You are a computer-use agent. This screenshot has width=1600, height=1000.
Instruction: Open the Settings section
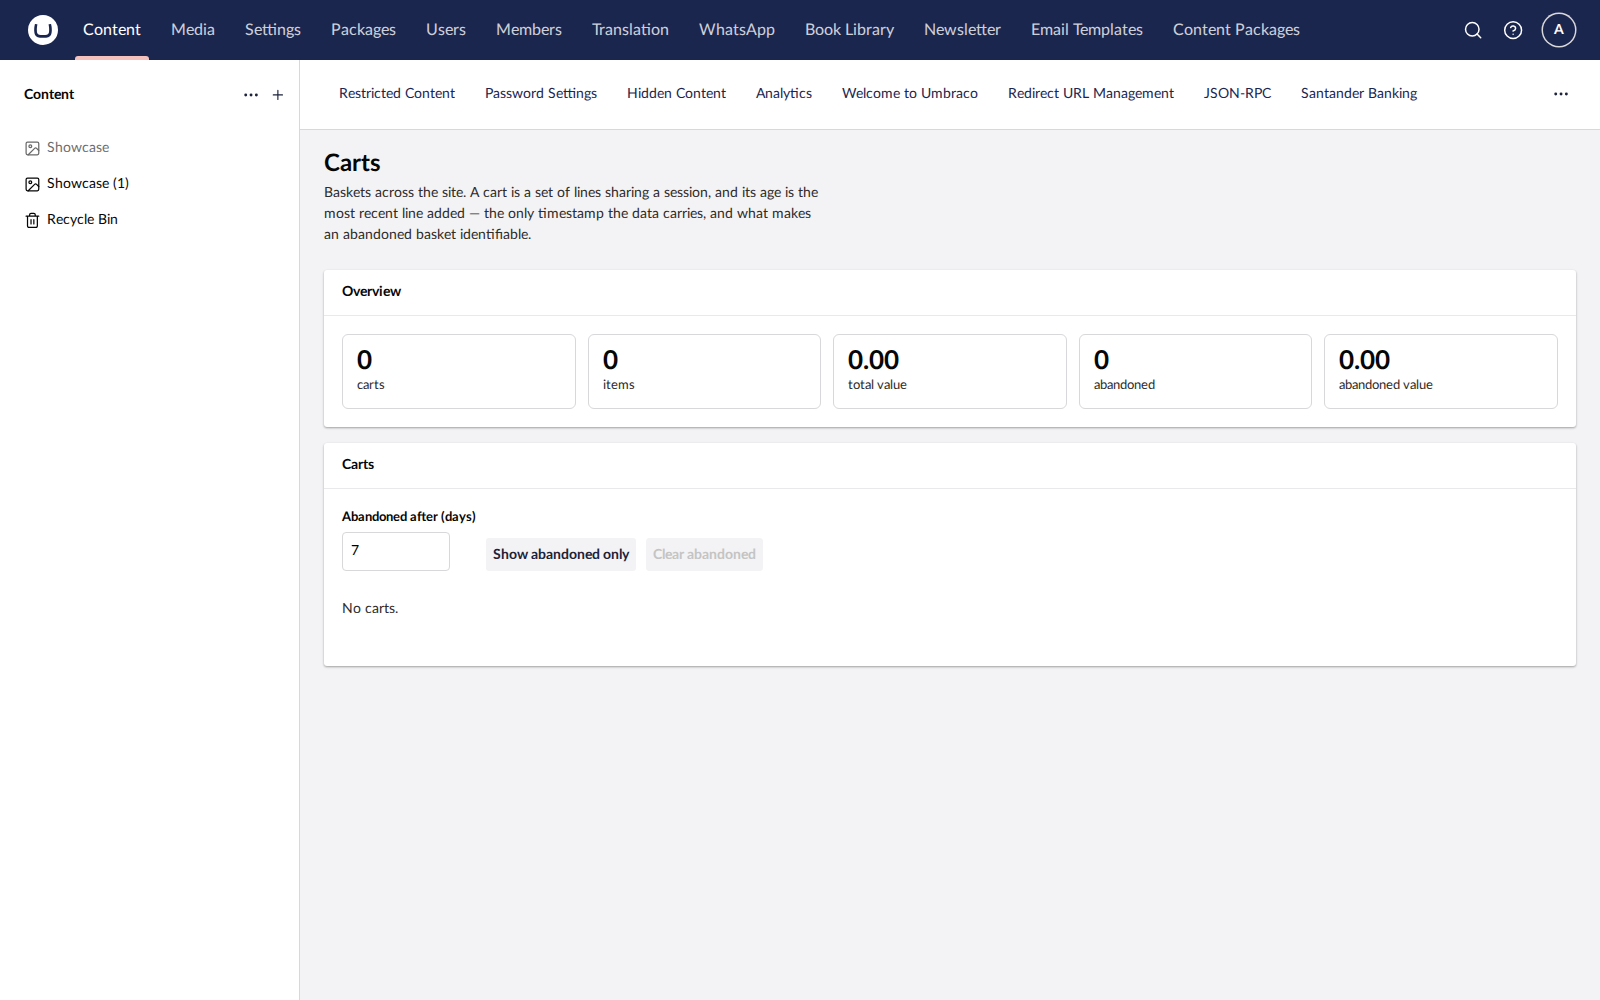click(273, 30)
